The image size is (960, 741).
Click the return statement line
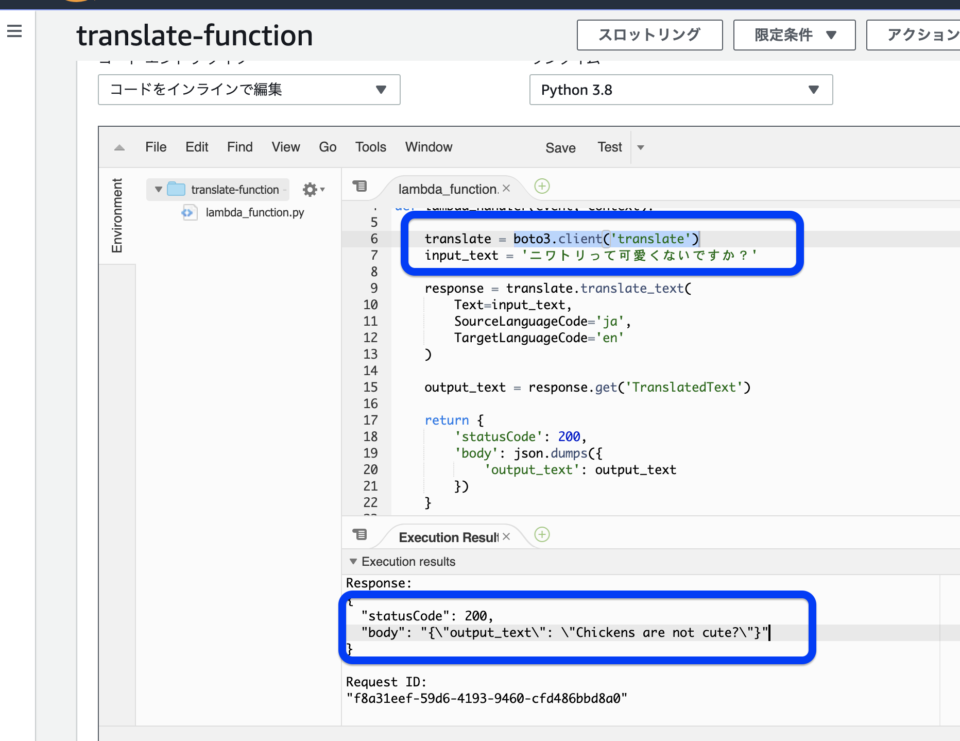pyautogui.click(x=454, y=420)
